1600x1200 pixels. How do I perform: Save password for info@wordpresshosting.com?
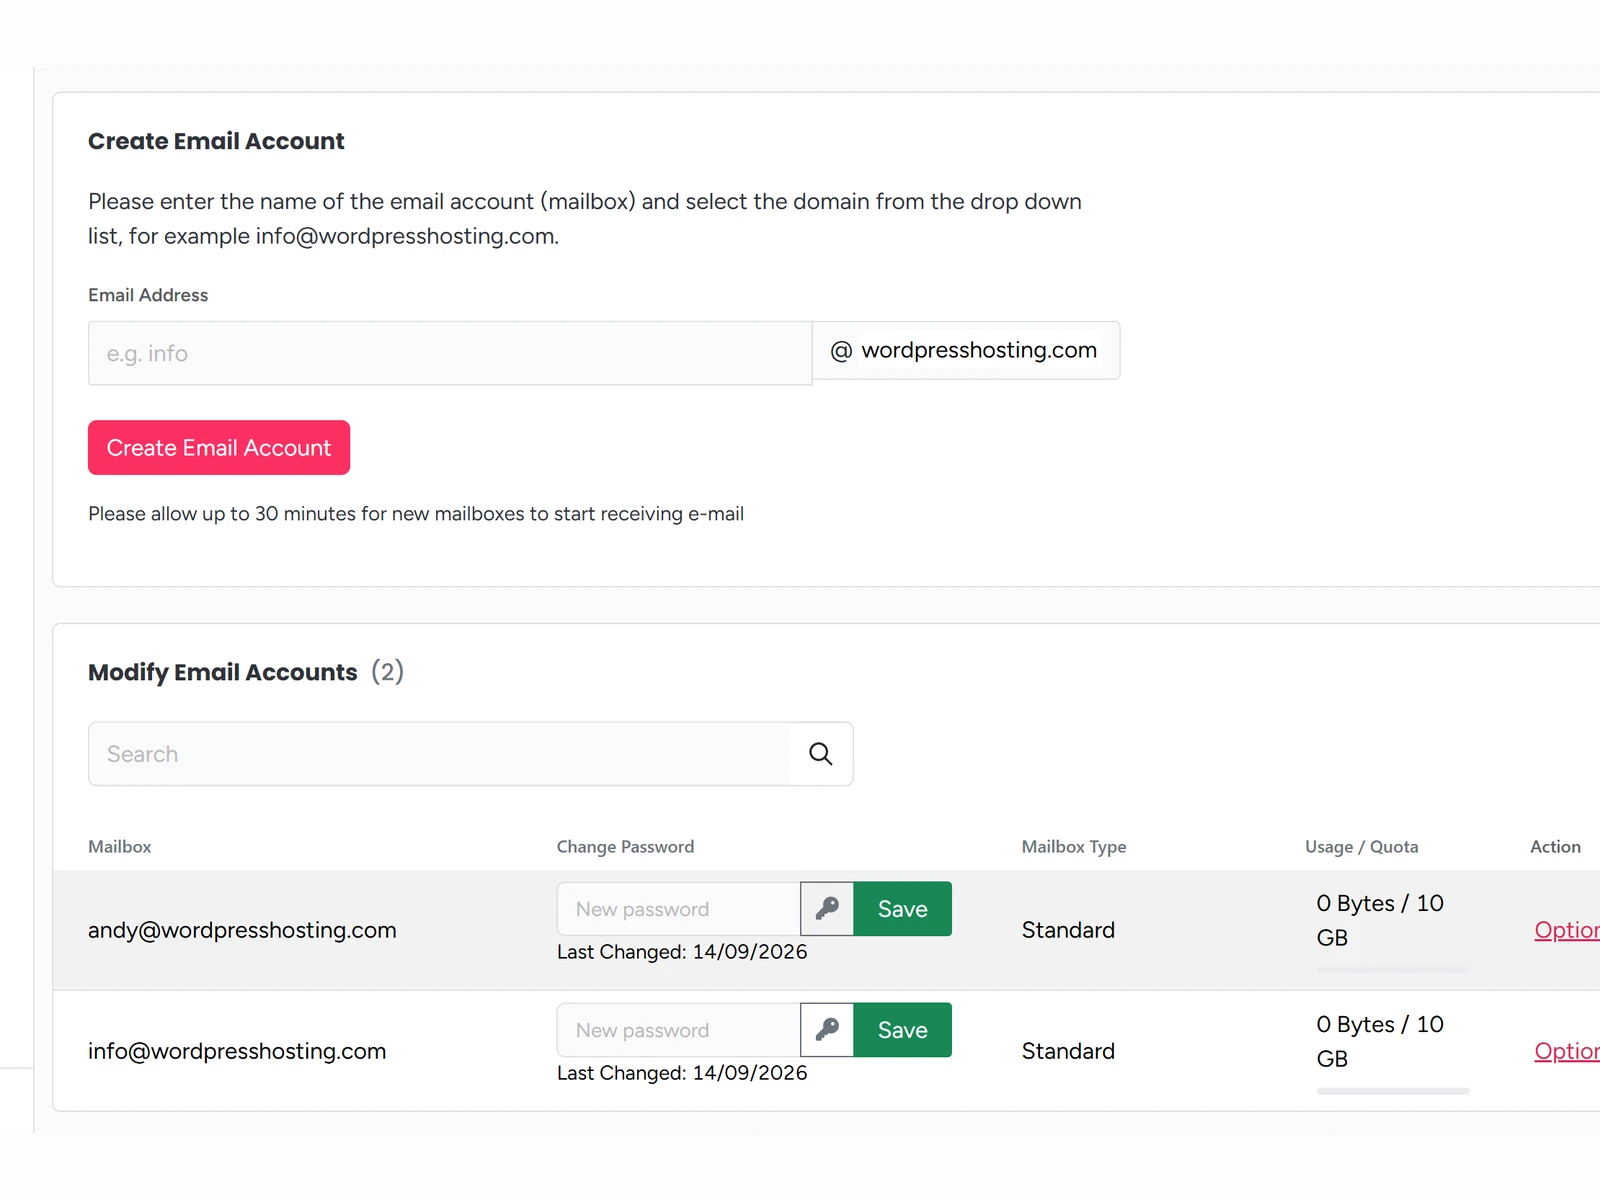[902, 1030]
